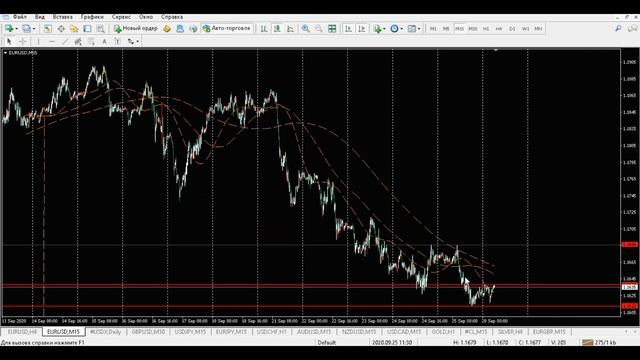Viewport: 640px width, 360px height.
Task: Toggle the chart shift icon
Action: pyautogui.click(x=362, y=29)
